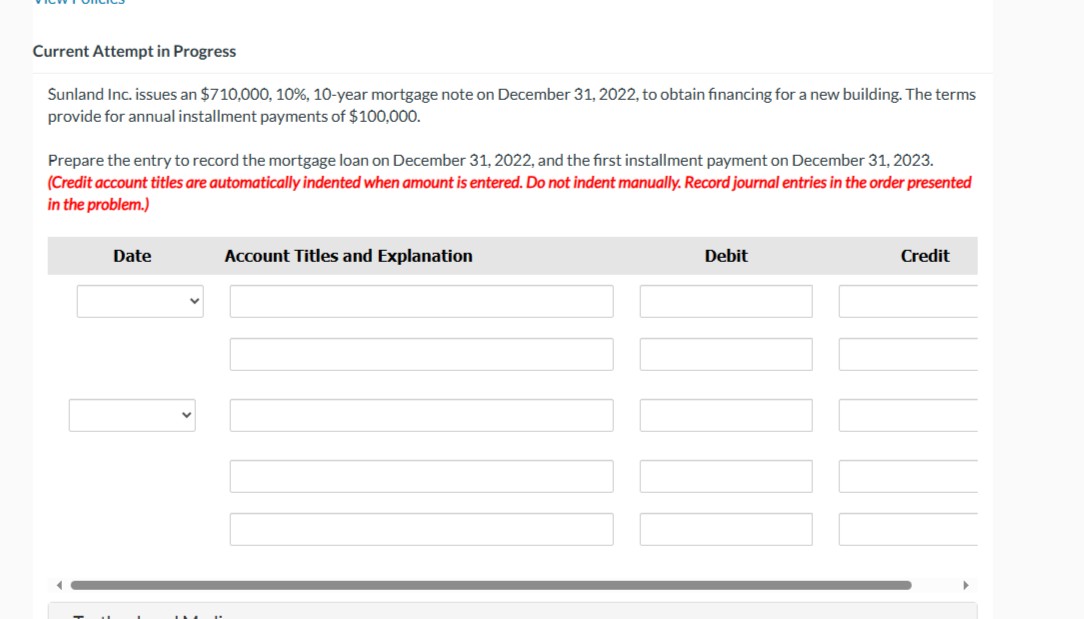Viewport: 1084px width, 619px height.
Task: Click the third row Debit amount field
Action: (x=726, y=414)
